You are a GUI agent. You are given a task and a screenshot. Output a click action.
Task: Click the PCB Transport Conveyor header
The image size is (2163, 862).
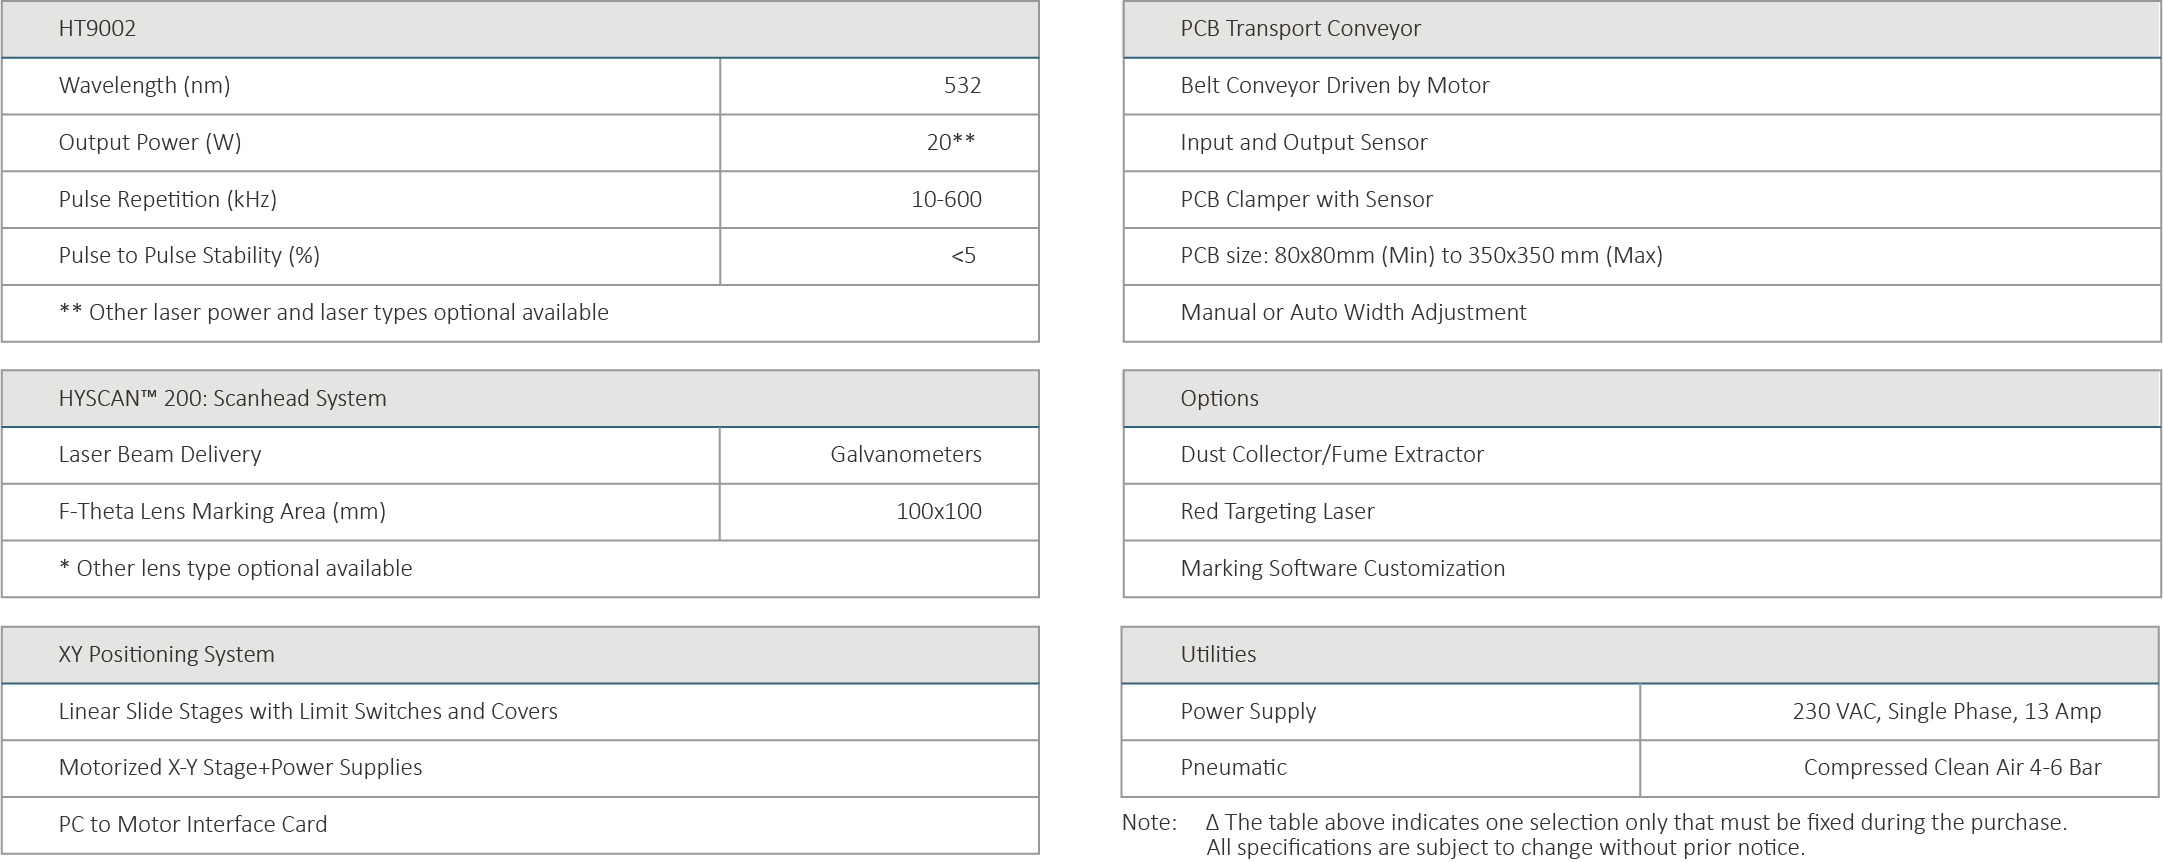click(x=1300, y=29)
